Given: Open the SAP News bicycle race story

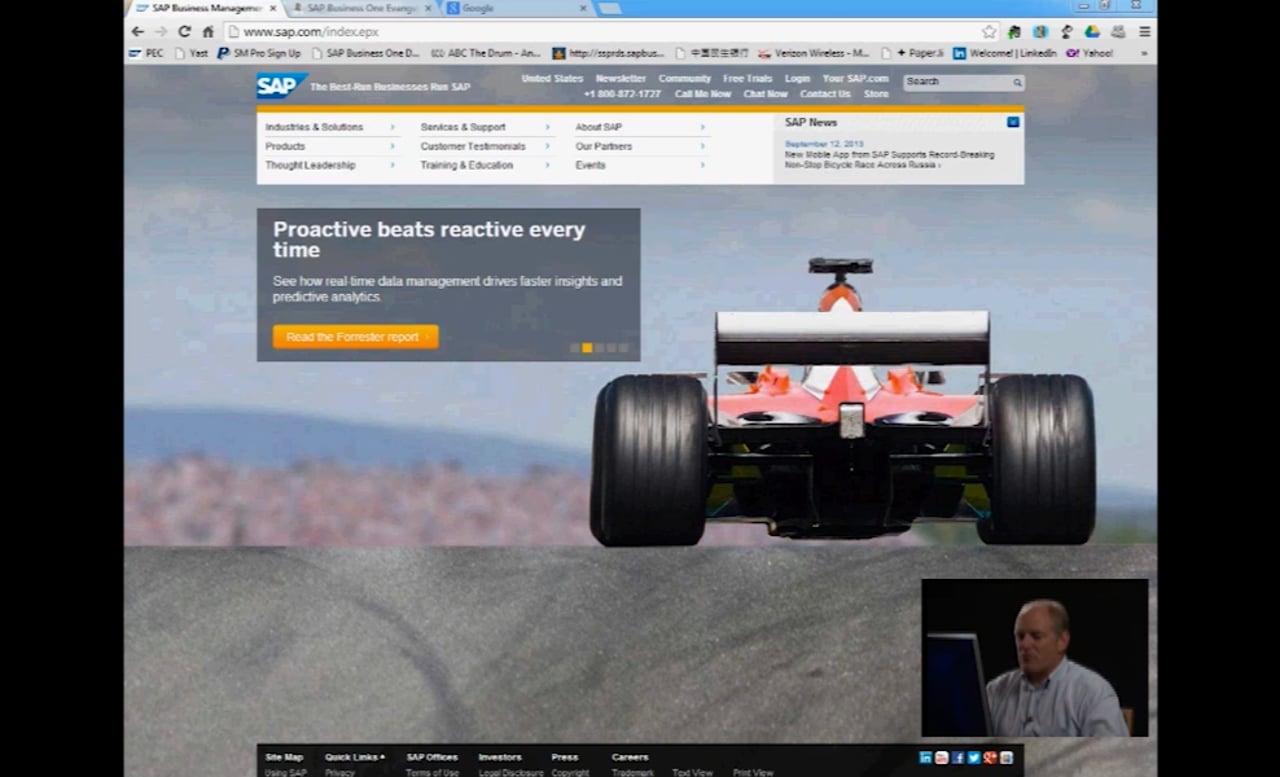Looking at the screenshot, I should point(889,160).
